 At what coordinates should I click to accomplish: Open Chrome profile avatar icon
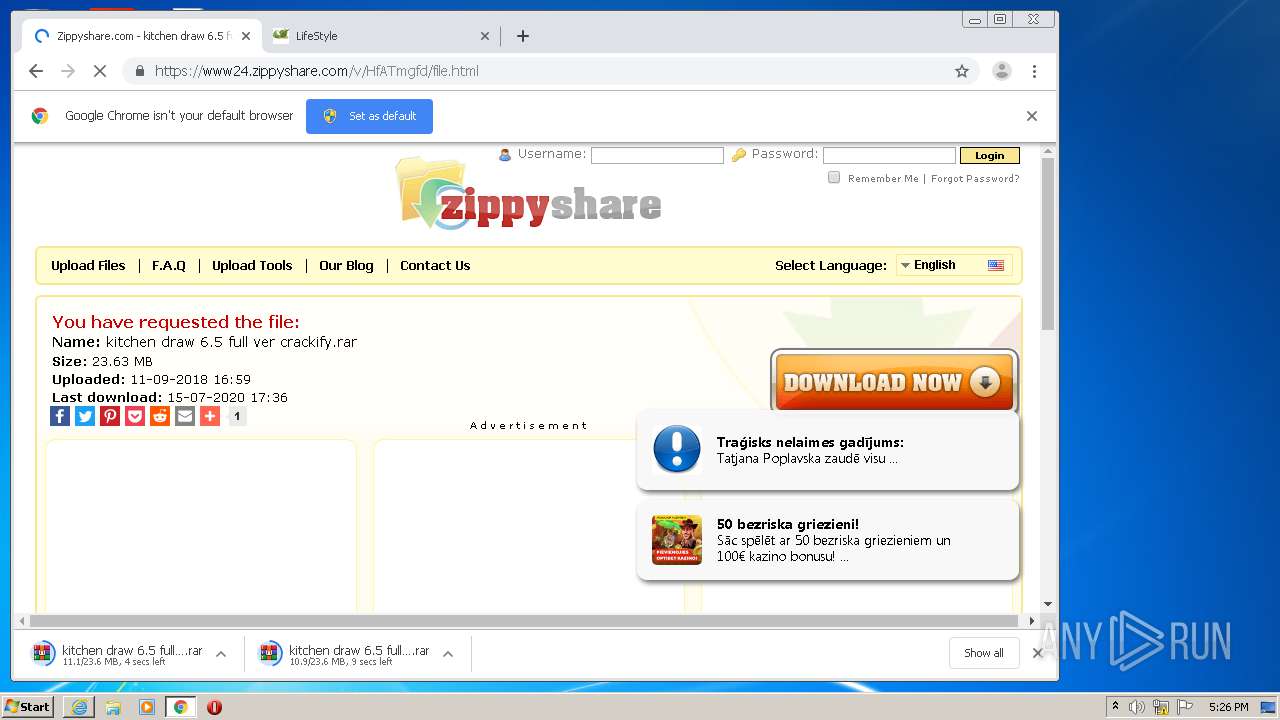(1001, 71)
